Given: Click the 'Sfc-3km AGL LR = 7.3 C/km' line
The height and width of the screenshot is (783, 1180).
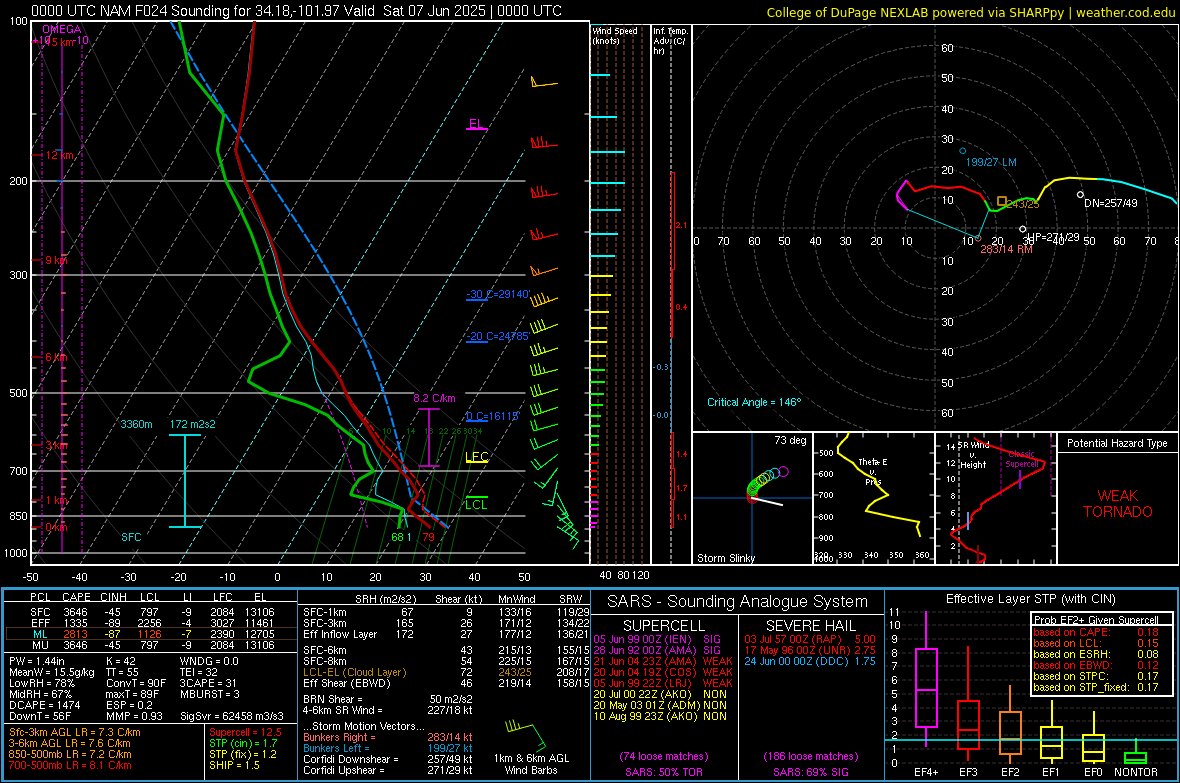Looking at the screenshot, I should 75,732.
